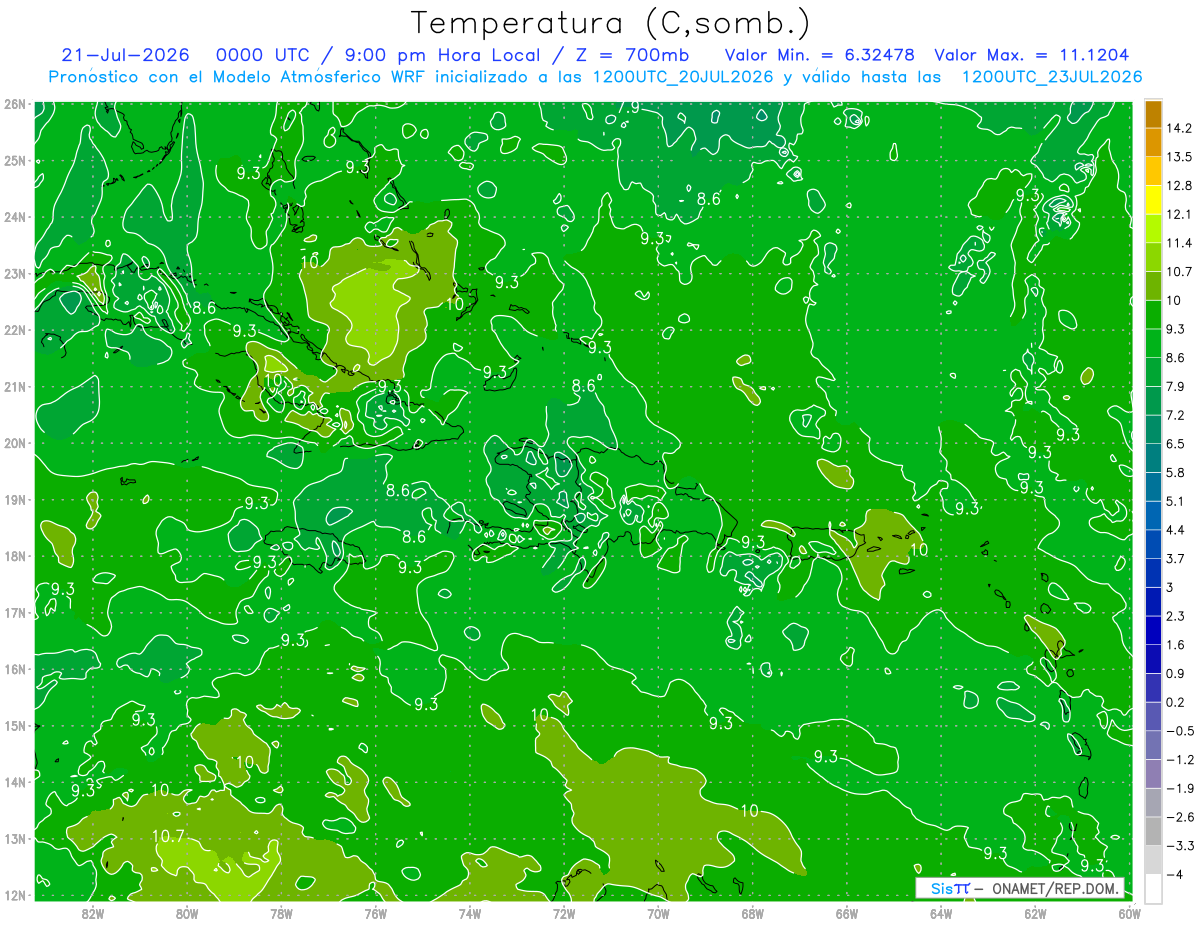The width and height of the screenshot is (1200, 927).
Task: Click the longitude axis label "62W"
Action: click(1035, 913)
